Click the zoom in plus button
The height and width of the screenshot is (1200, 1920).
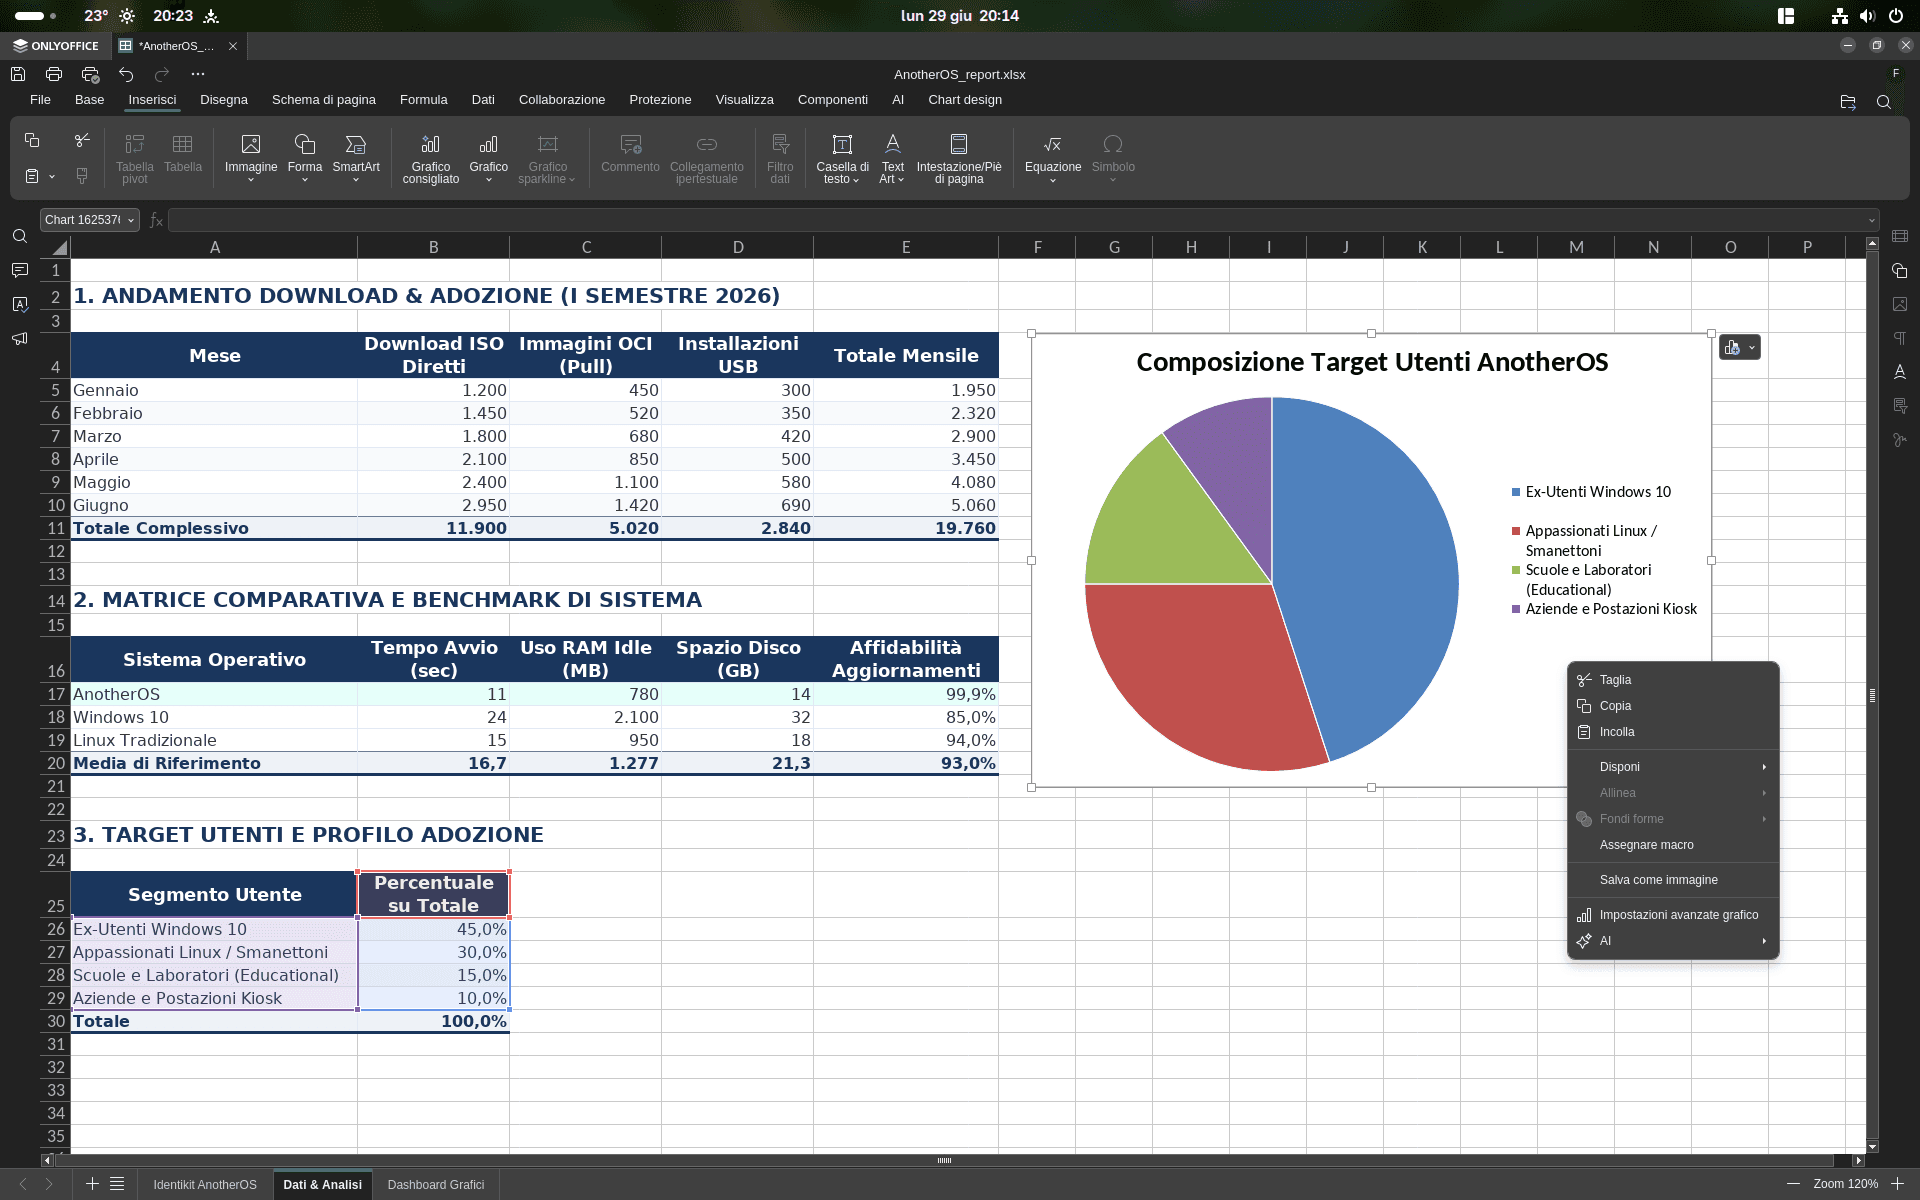coord(1897,1184)
